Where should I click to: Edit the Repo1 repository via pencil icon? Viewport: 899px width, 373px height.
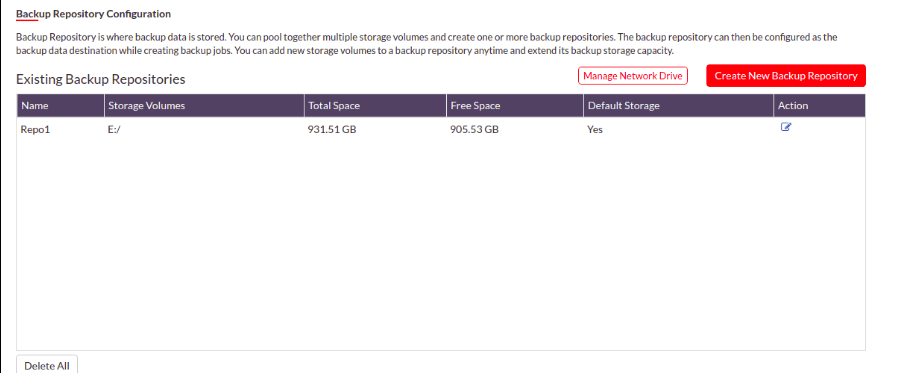click(785, 127)
